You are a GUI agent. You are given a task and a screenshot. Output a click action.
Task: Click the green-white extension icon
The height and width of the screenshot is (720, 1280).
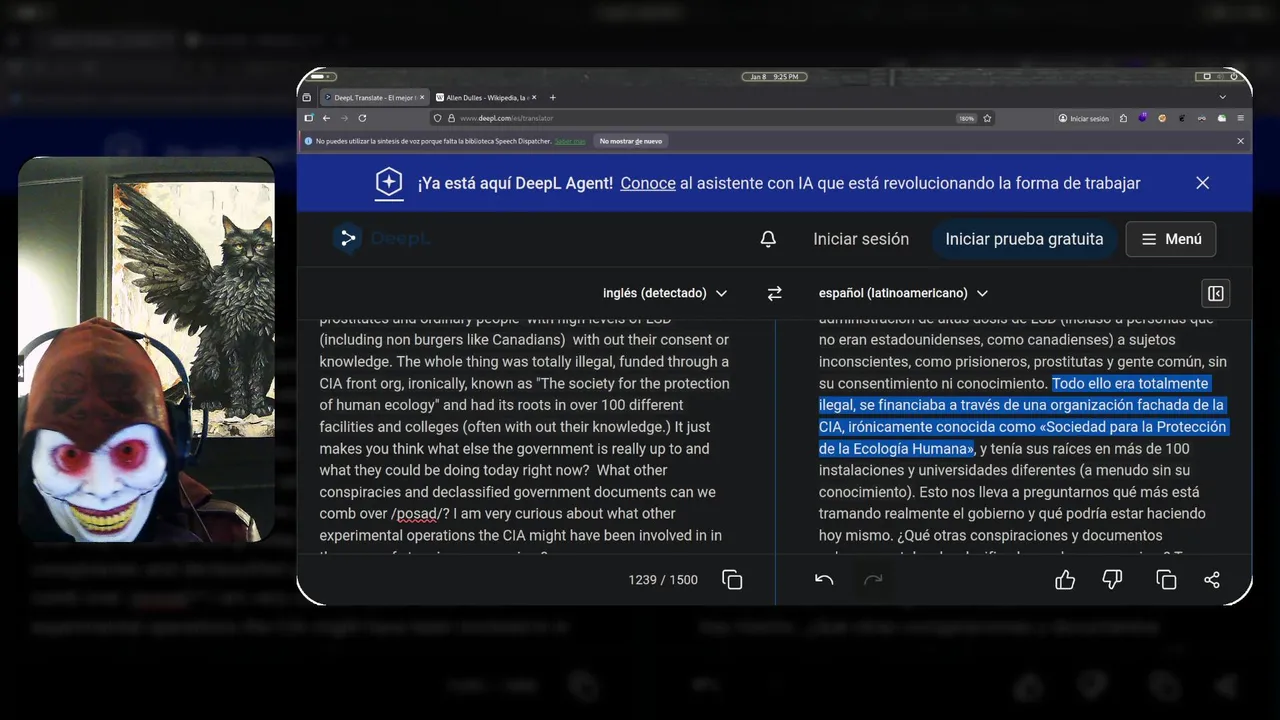coord(1222,118)
